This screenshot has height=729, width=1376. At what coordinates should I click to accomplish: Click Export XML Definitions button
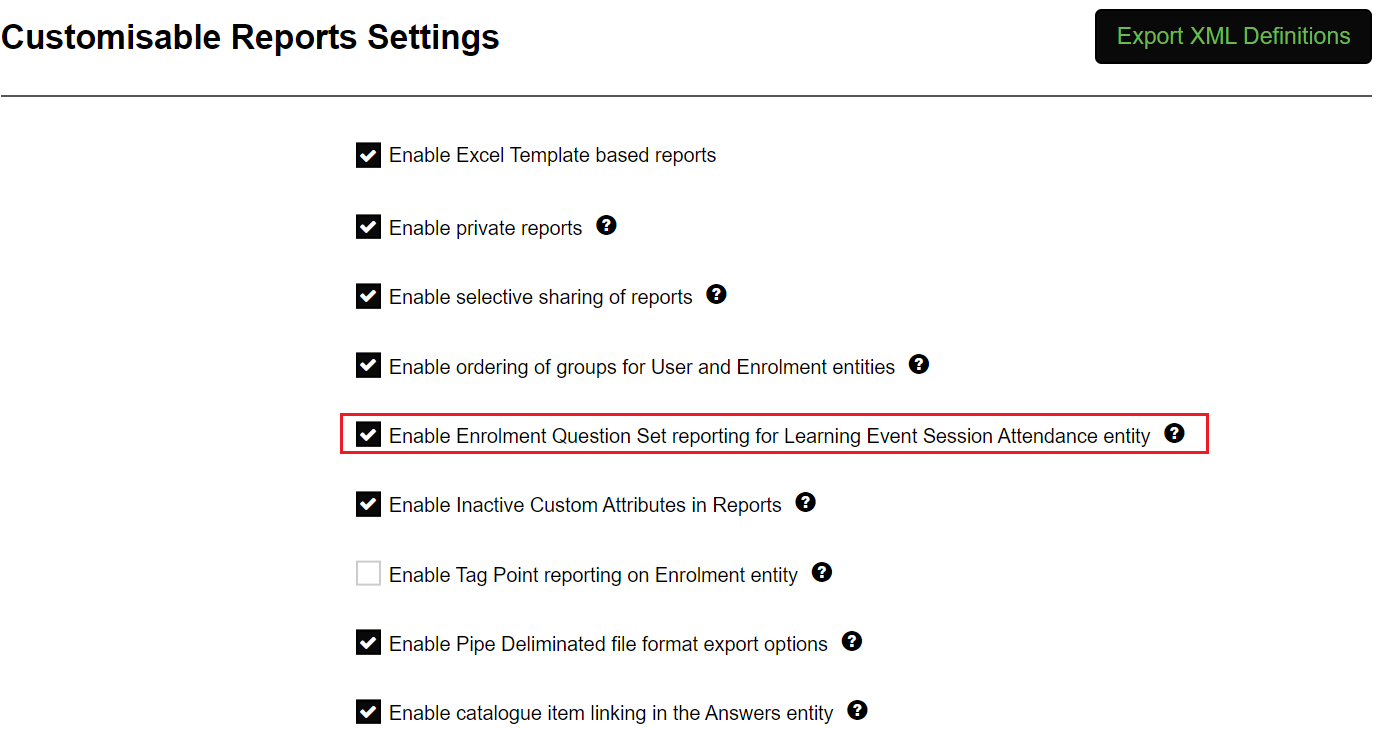[1233, 37]
